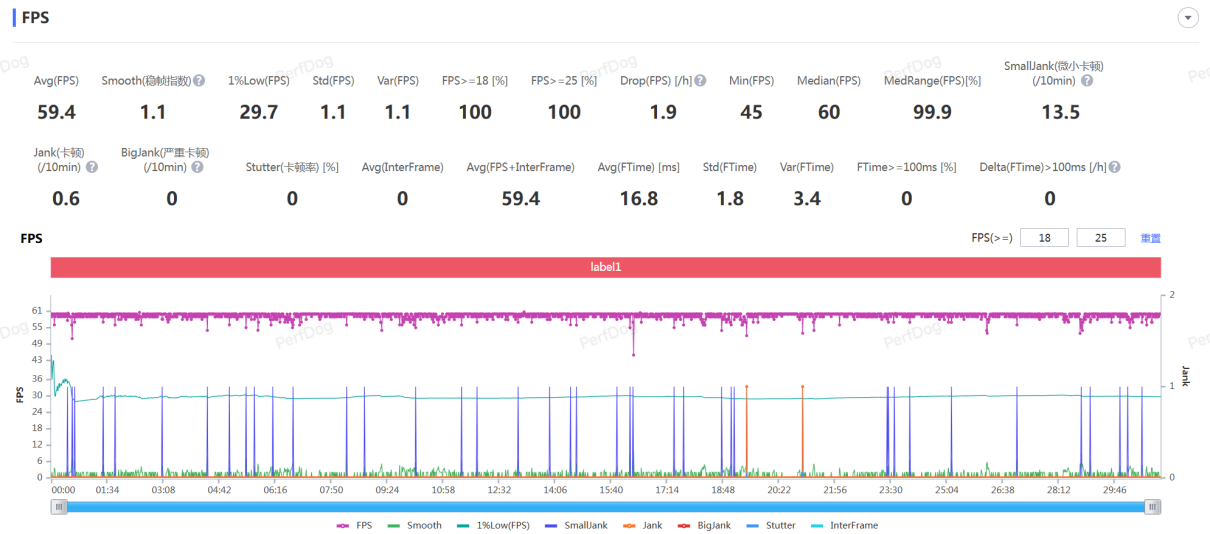Click help icon beside Drop(FPS) [/h]
Screen dimensions: 1210x534
click(700, 81)
